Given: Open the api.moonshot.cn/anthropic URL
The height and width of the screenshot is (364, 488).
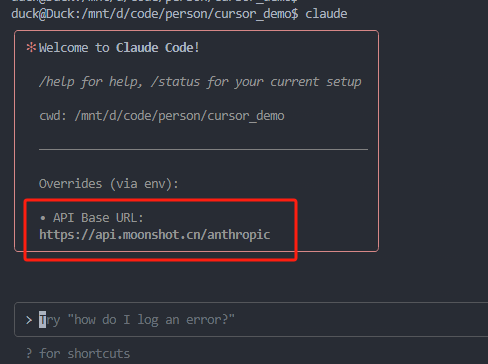Looking at the screenshot, I should coord(155,235).
